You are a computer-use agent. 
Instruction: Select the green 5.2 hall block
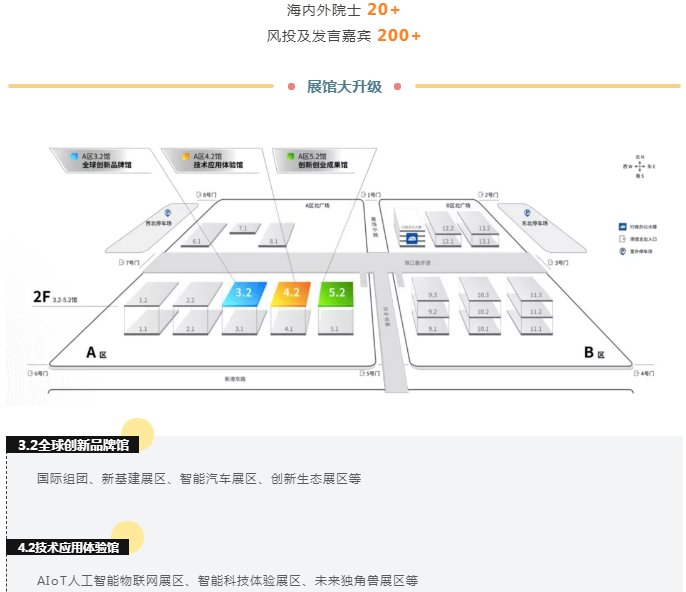coord(336,293)
